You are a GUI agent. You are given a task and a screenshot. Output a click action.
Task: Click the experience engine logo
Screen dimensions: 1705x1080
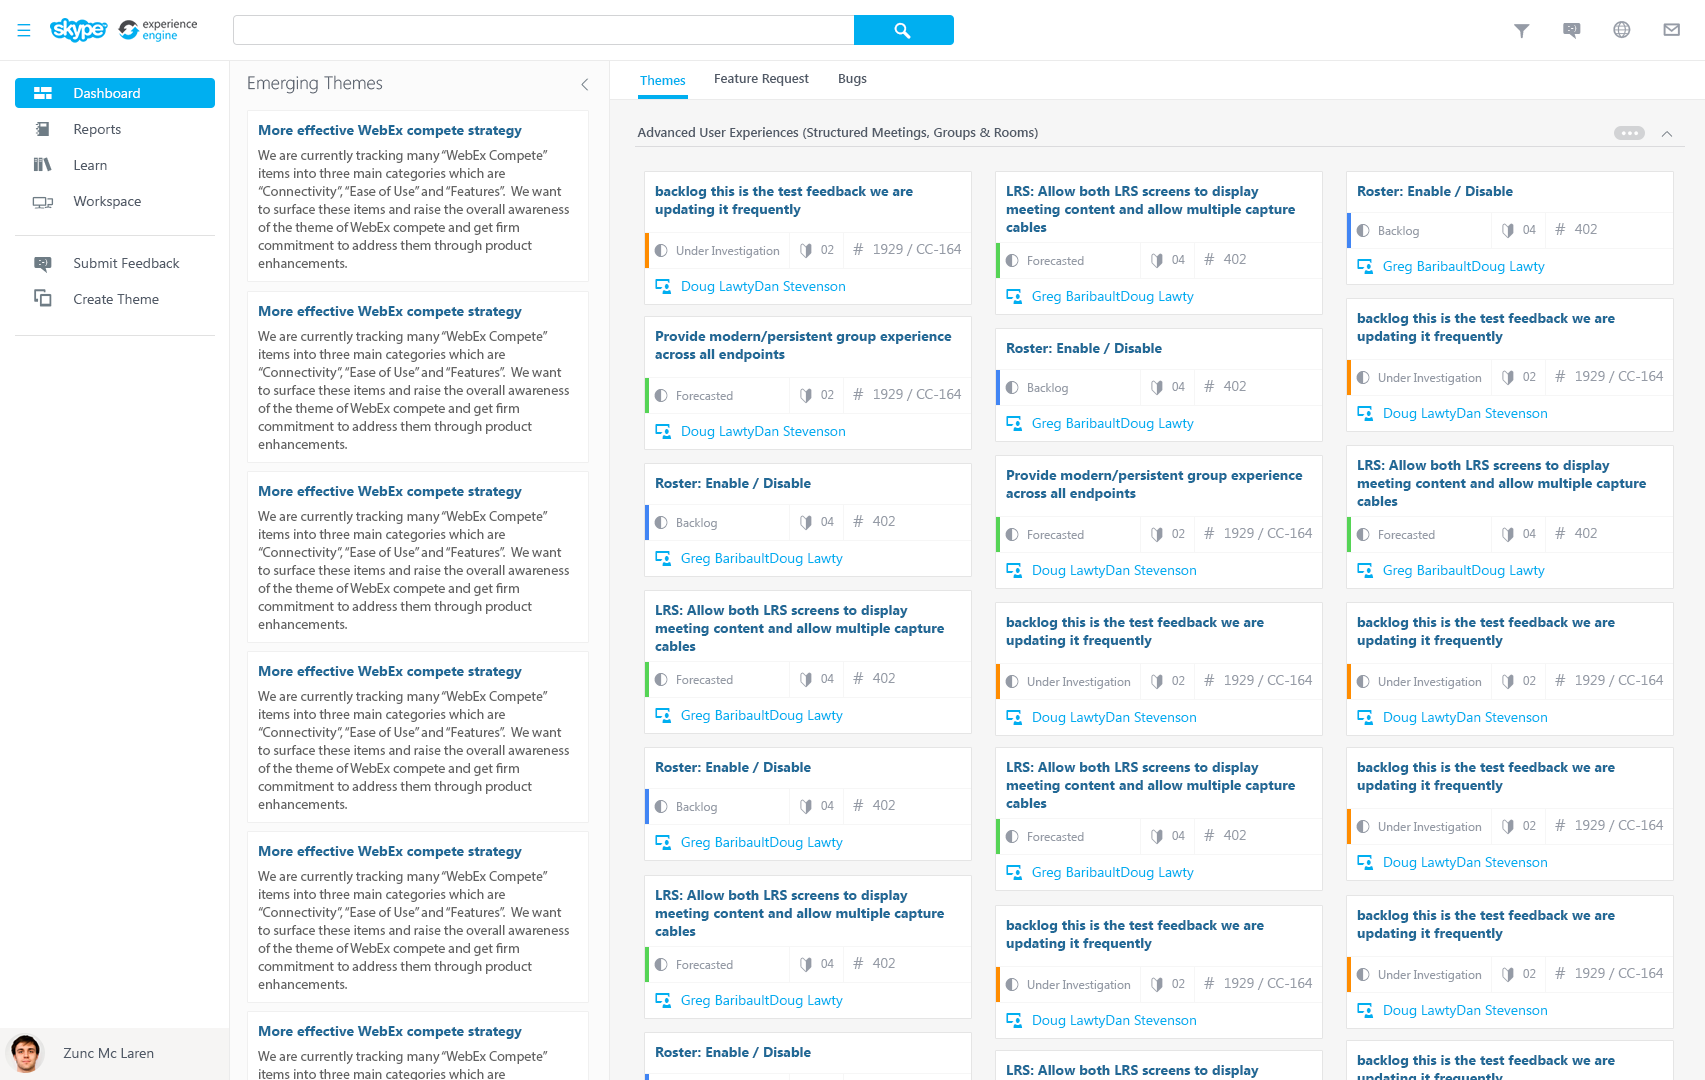click(158, 30)
